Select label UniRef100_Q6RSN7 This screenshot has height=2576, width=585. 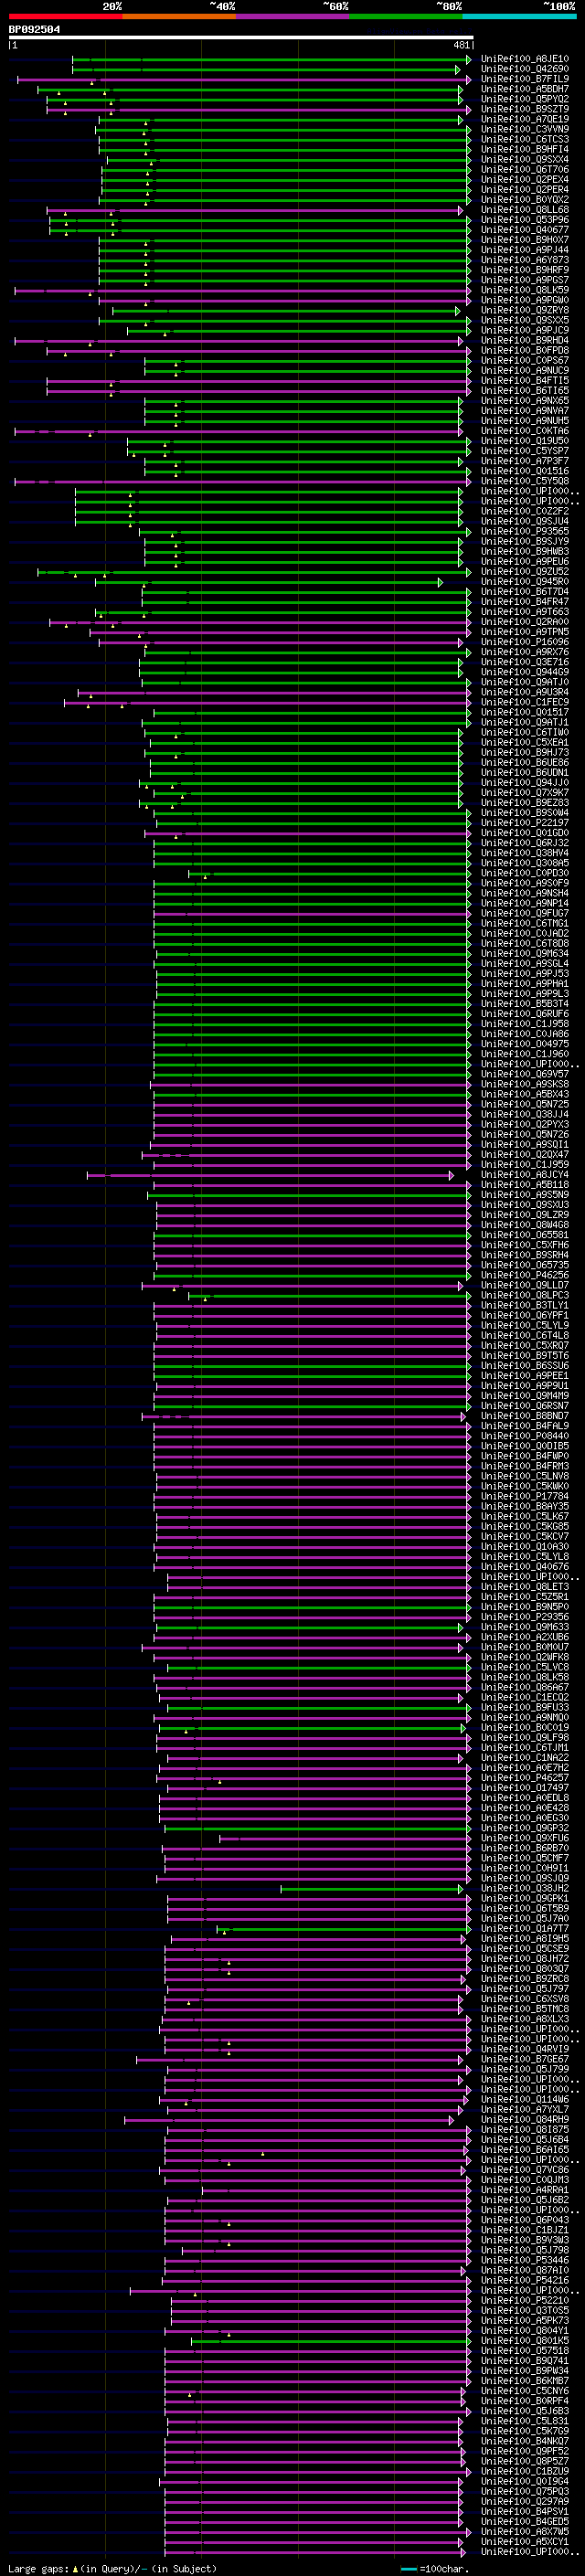[524, 1407]
